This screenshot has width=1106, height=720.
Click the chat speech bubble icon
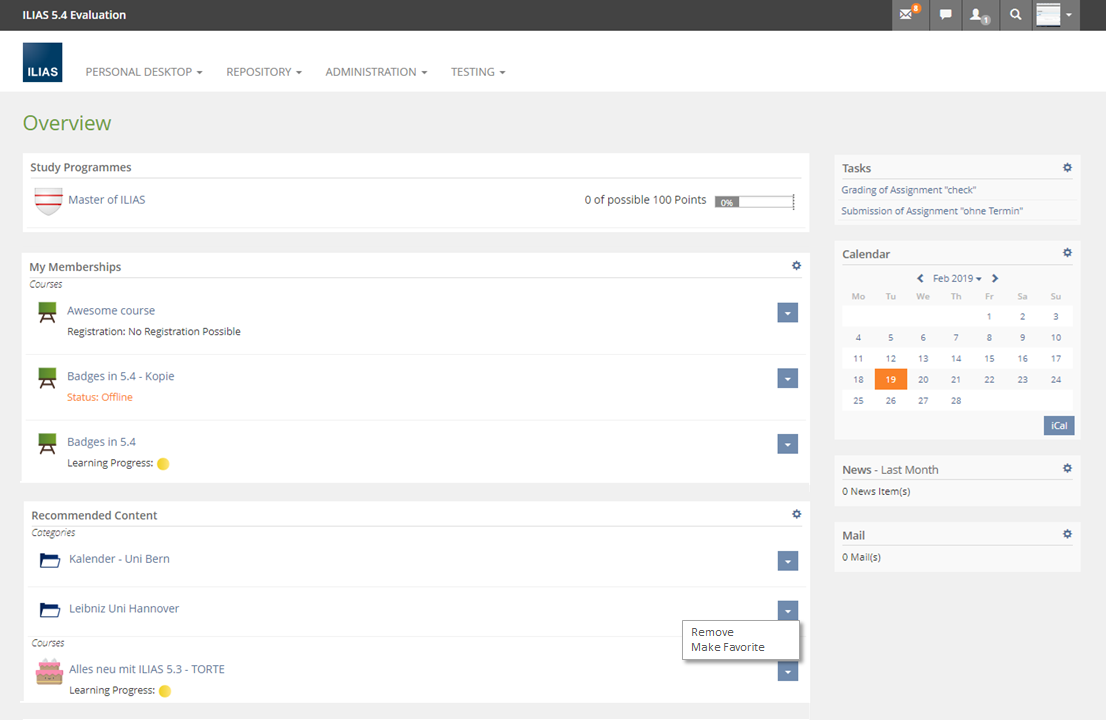[x=945, y=15]
